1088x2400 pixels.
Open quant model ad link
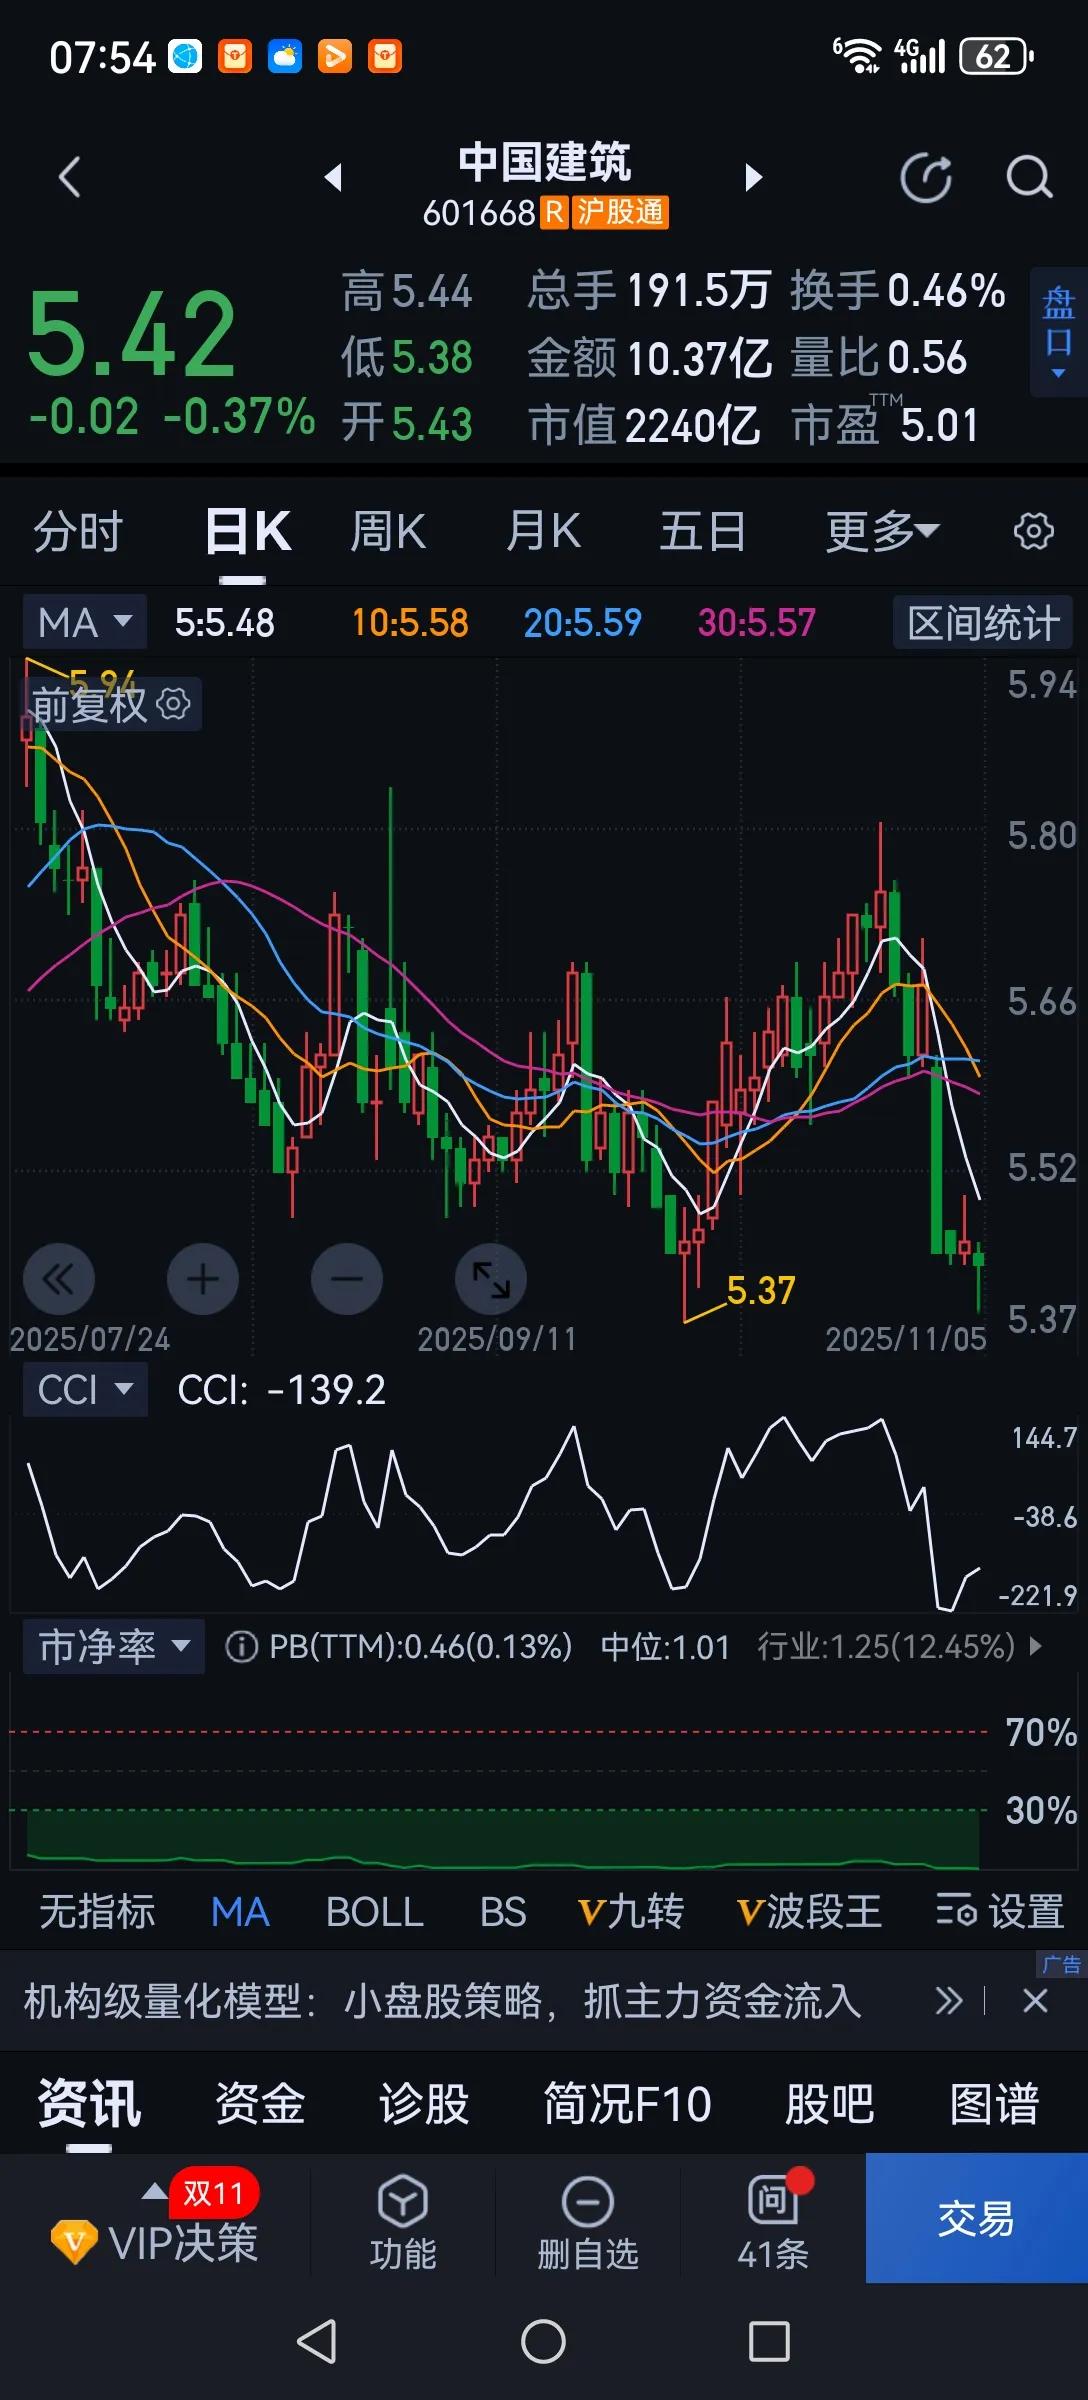click(442, 2001)
